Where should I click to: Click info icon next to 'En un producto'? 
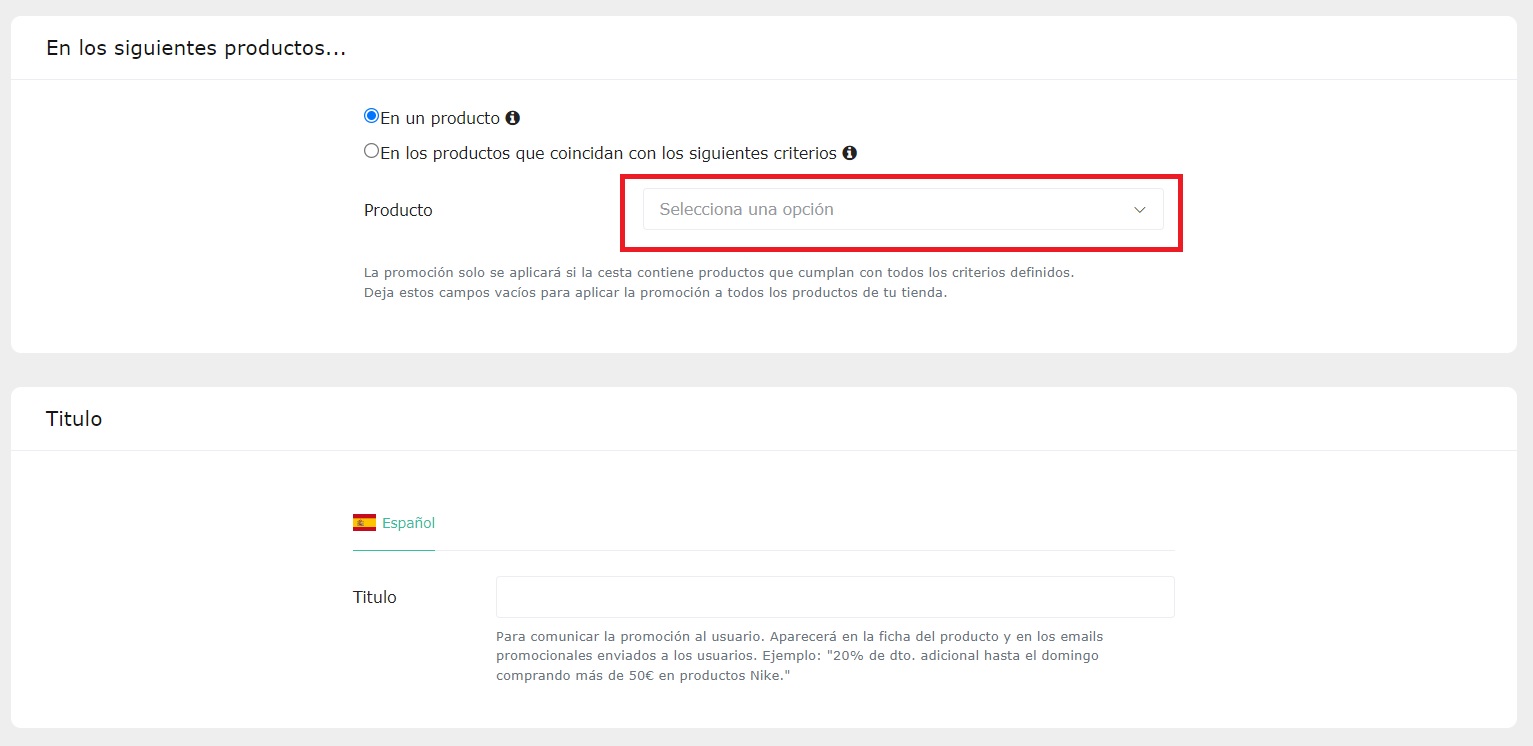point(513,118)
